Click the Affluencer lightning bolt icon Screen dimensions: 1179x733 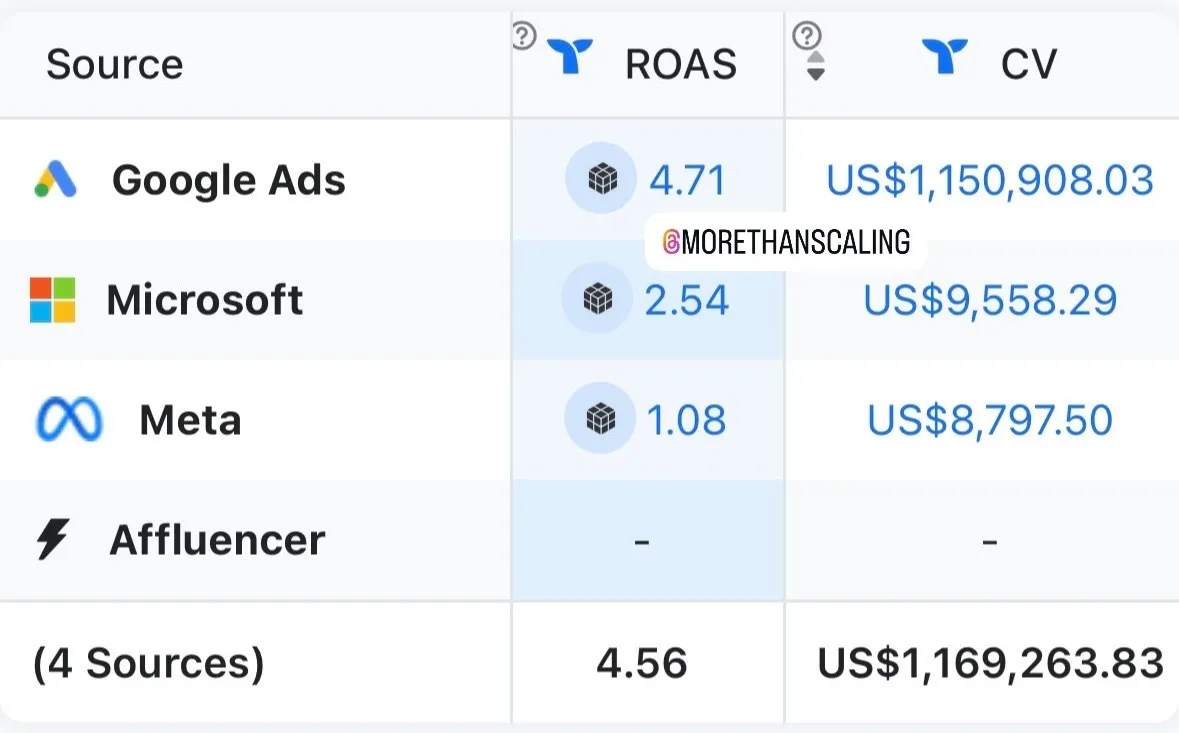53,539
